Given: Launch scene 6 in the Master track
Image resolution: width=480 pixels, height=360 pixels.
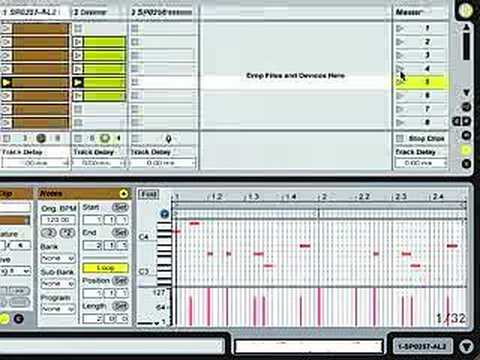Looking at the screenshot, I should (x=400, y=96).
